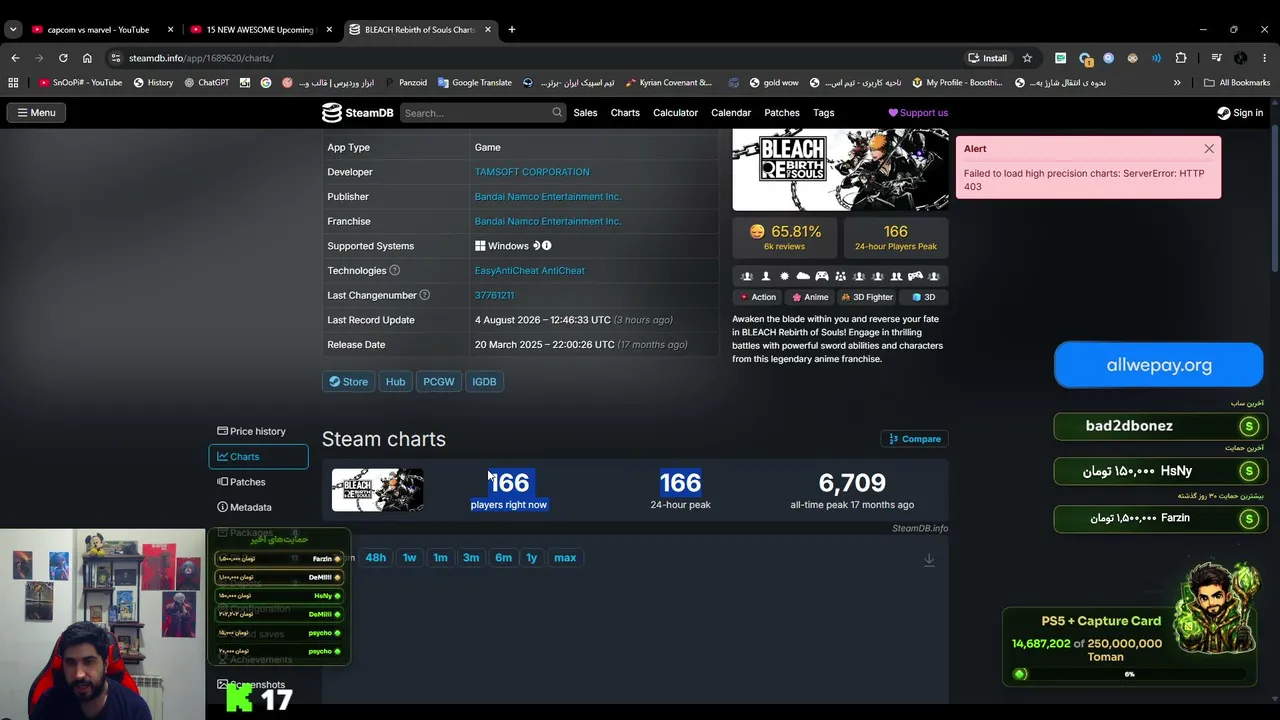This screenshot has width=1280, height=720.
Task: Reload the page with the refresh icon
Action: click(63, 58)
